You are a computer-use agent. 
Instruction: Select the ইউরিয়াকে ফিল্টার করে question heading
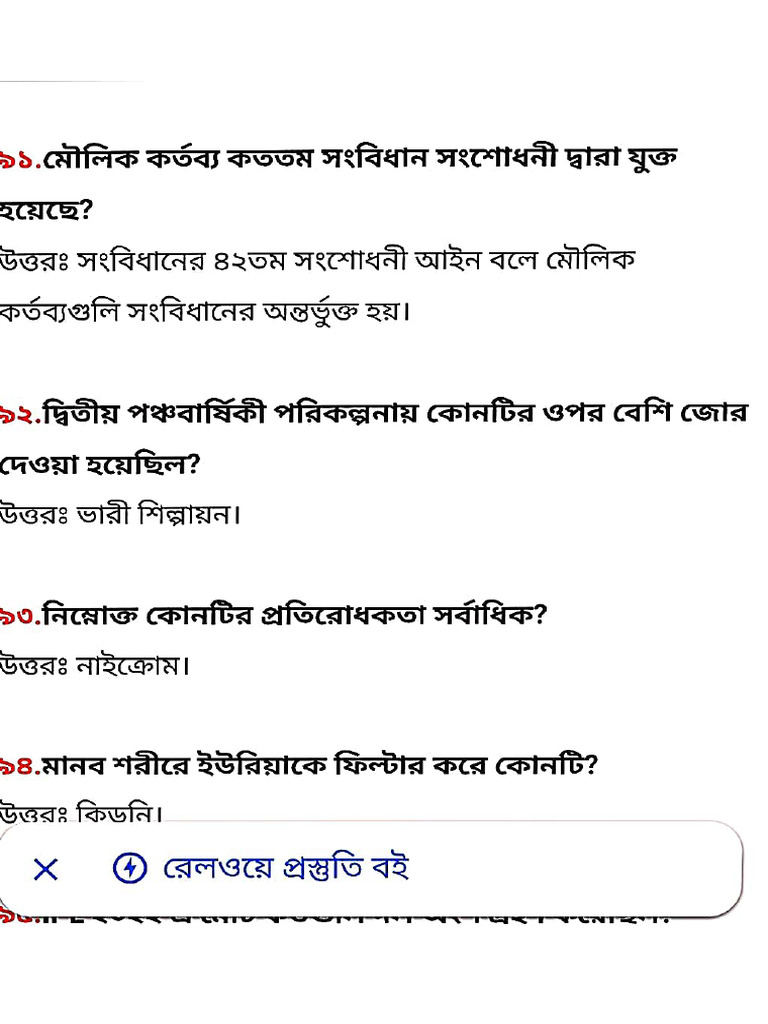(298, 765)
